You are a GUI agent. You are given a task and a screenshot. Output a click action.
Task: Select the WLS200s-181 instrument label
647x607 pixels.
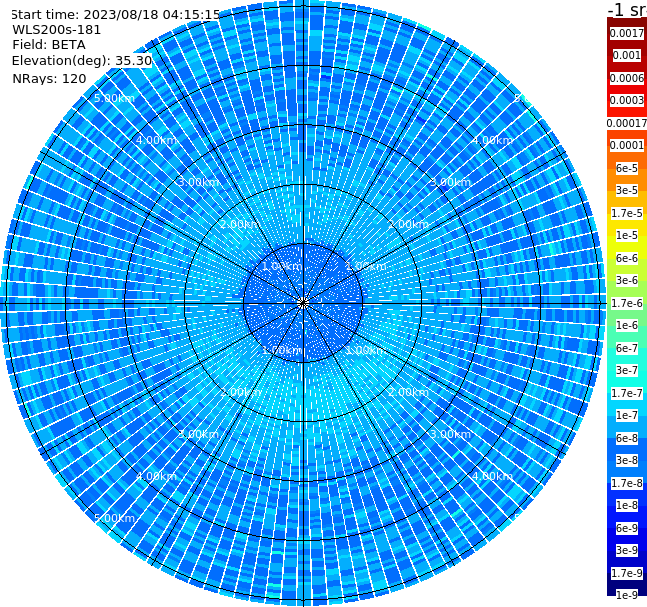coord(57,30)
